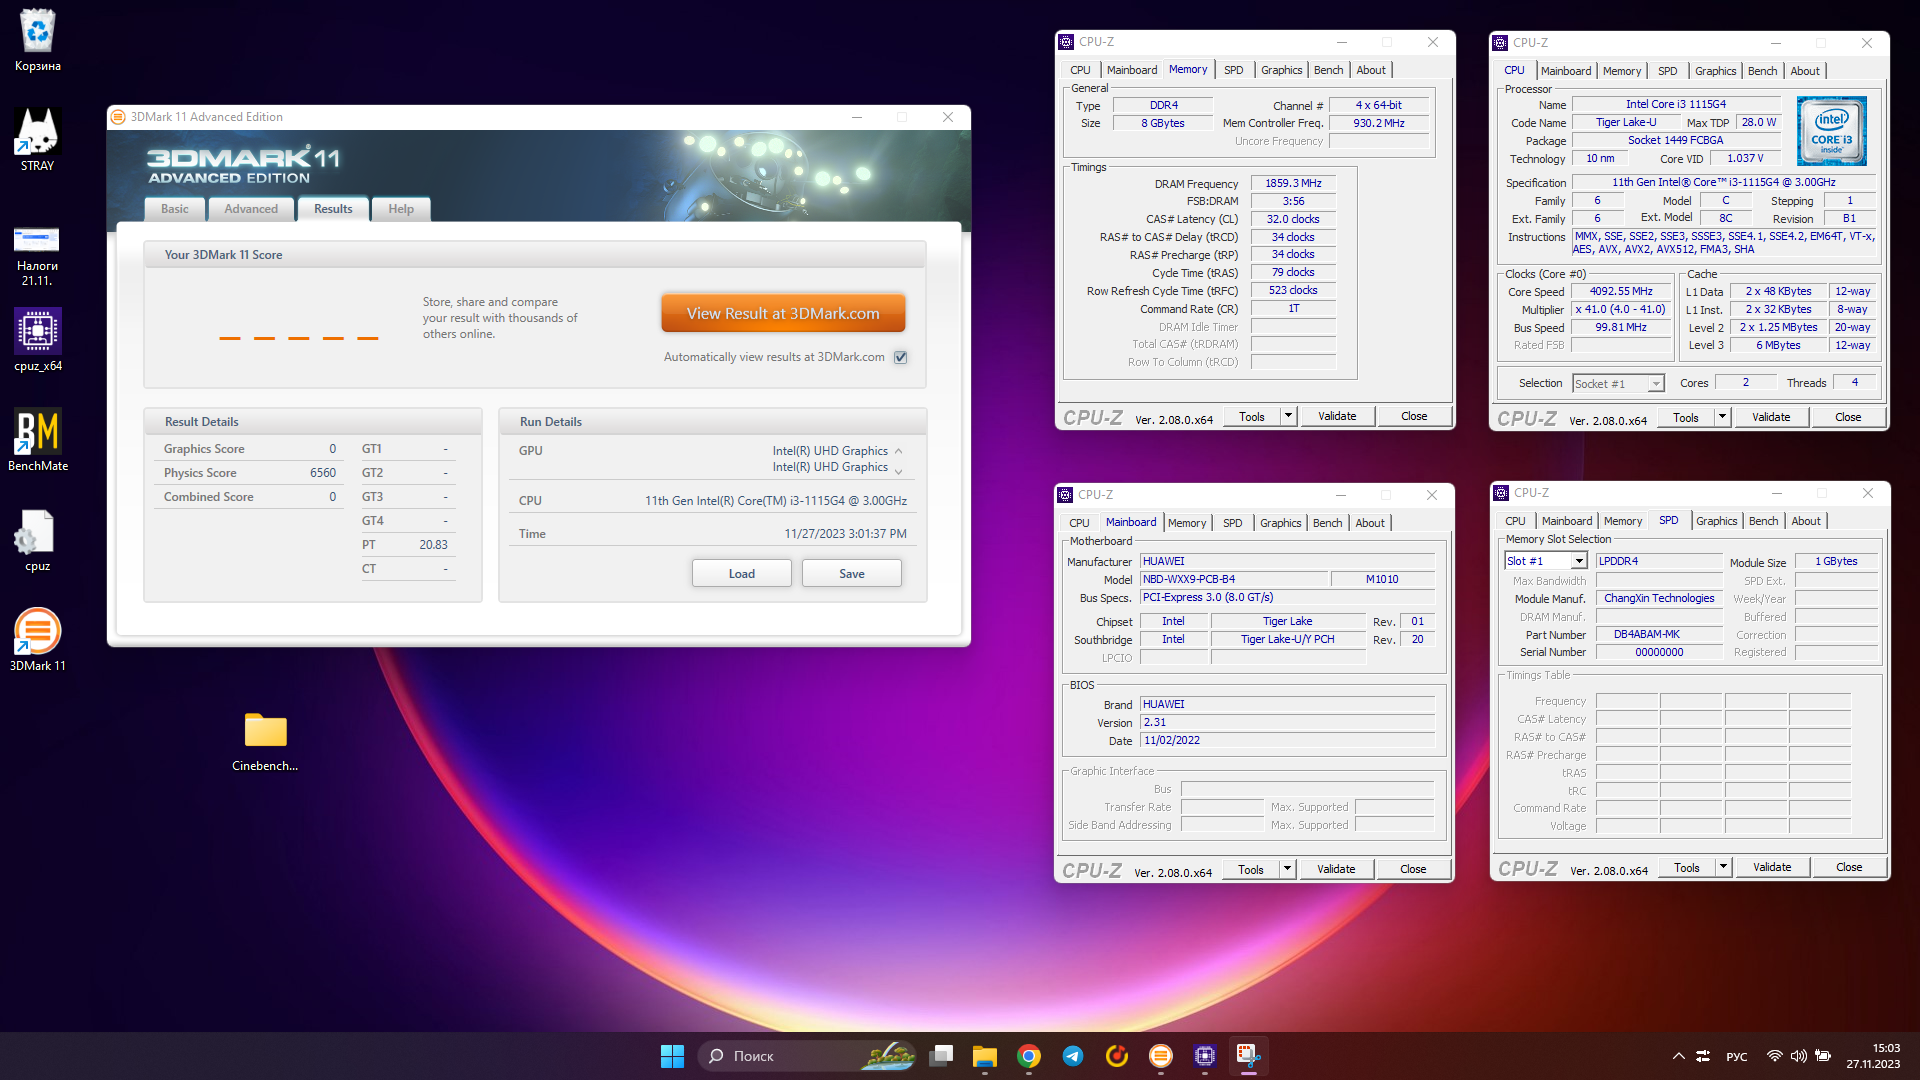
Task: Click Tools button in Mainboard CPU-Z window
Action: (1251, 869)
